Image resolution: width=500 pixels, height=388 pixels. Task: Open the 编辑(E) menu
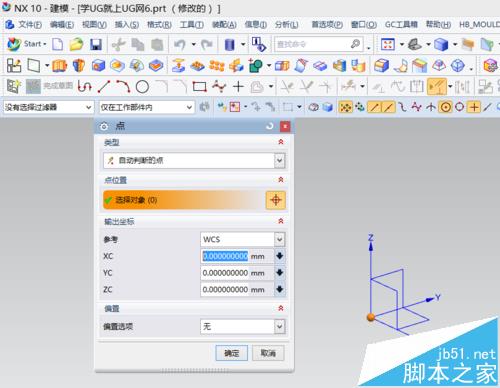pos(62,25)
